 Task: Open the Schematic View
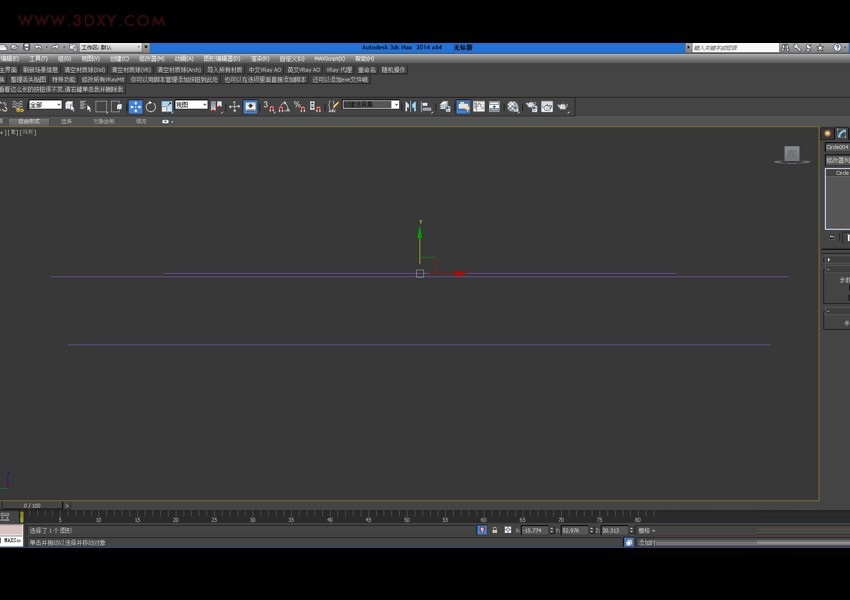[x=494, y=107]
